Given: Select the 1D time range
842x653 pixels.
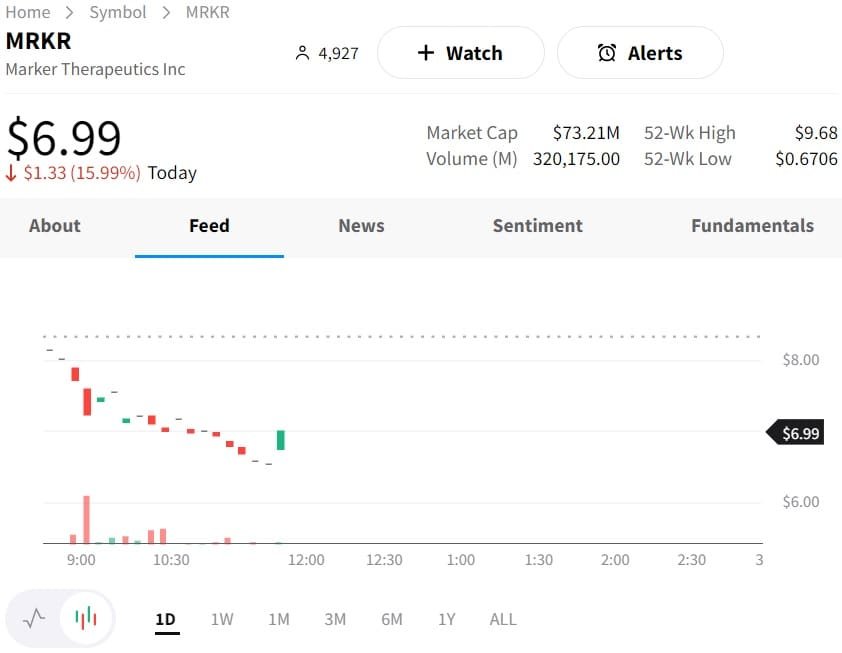Looking at the screenshot, I should coord(166,619).
